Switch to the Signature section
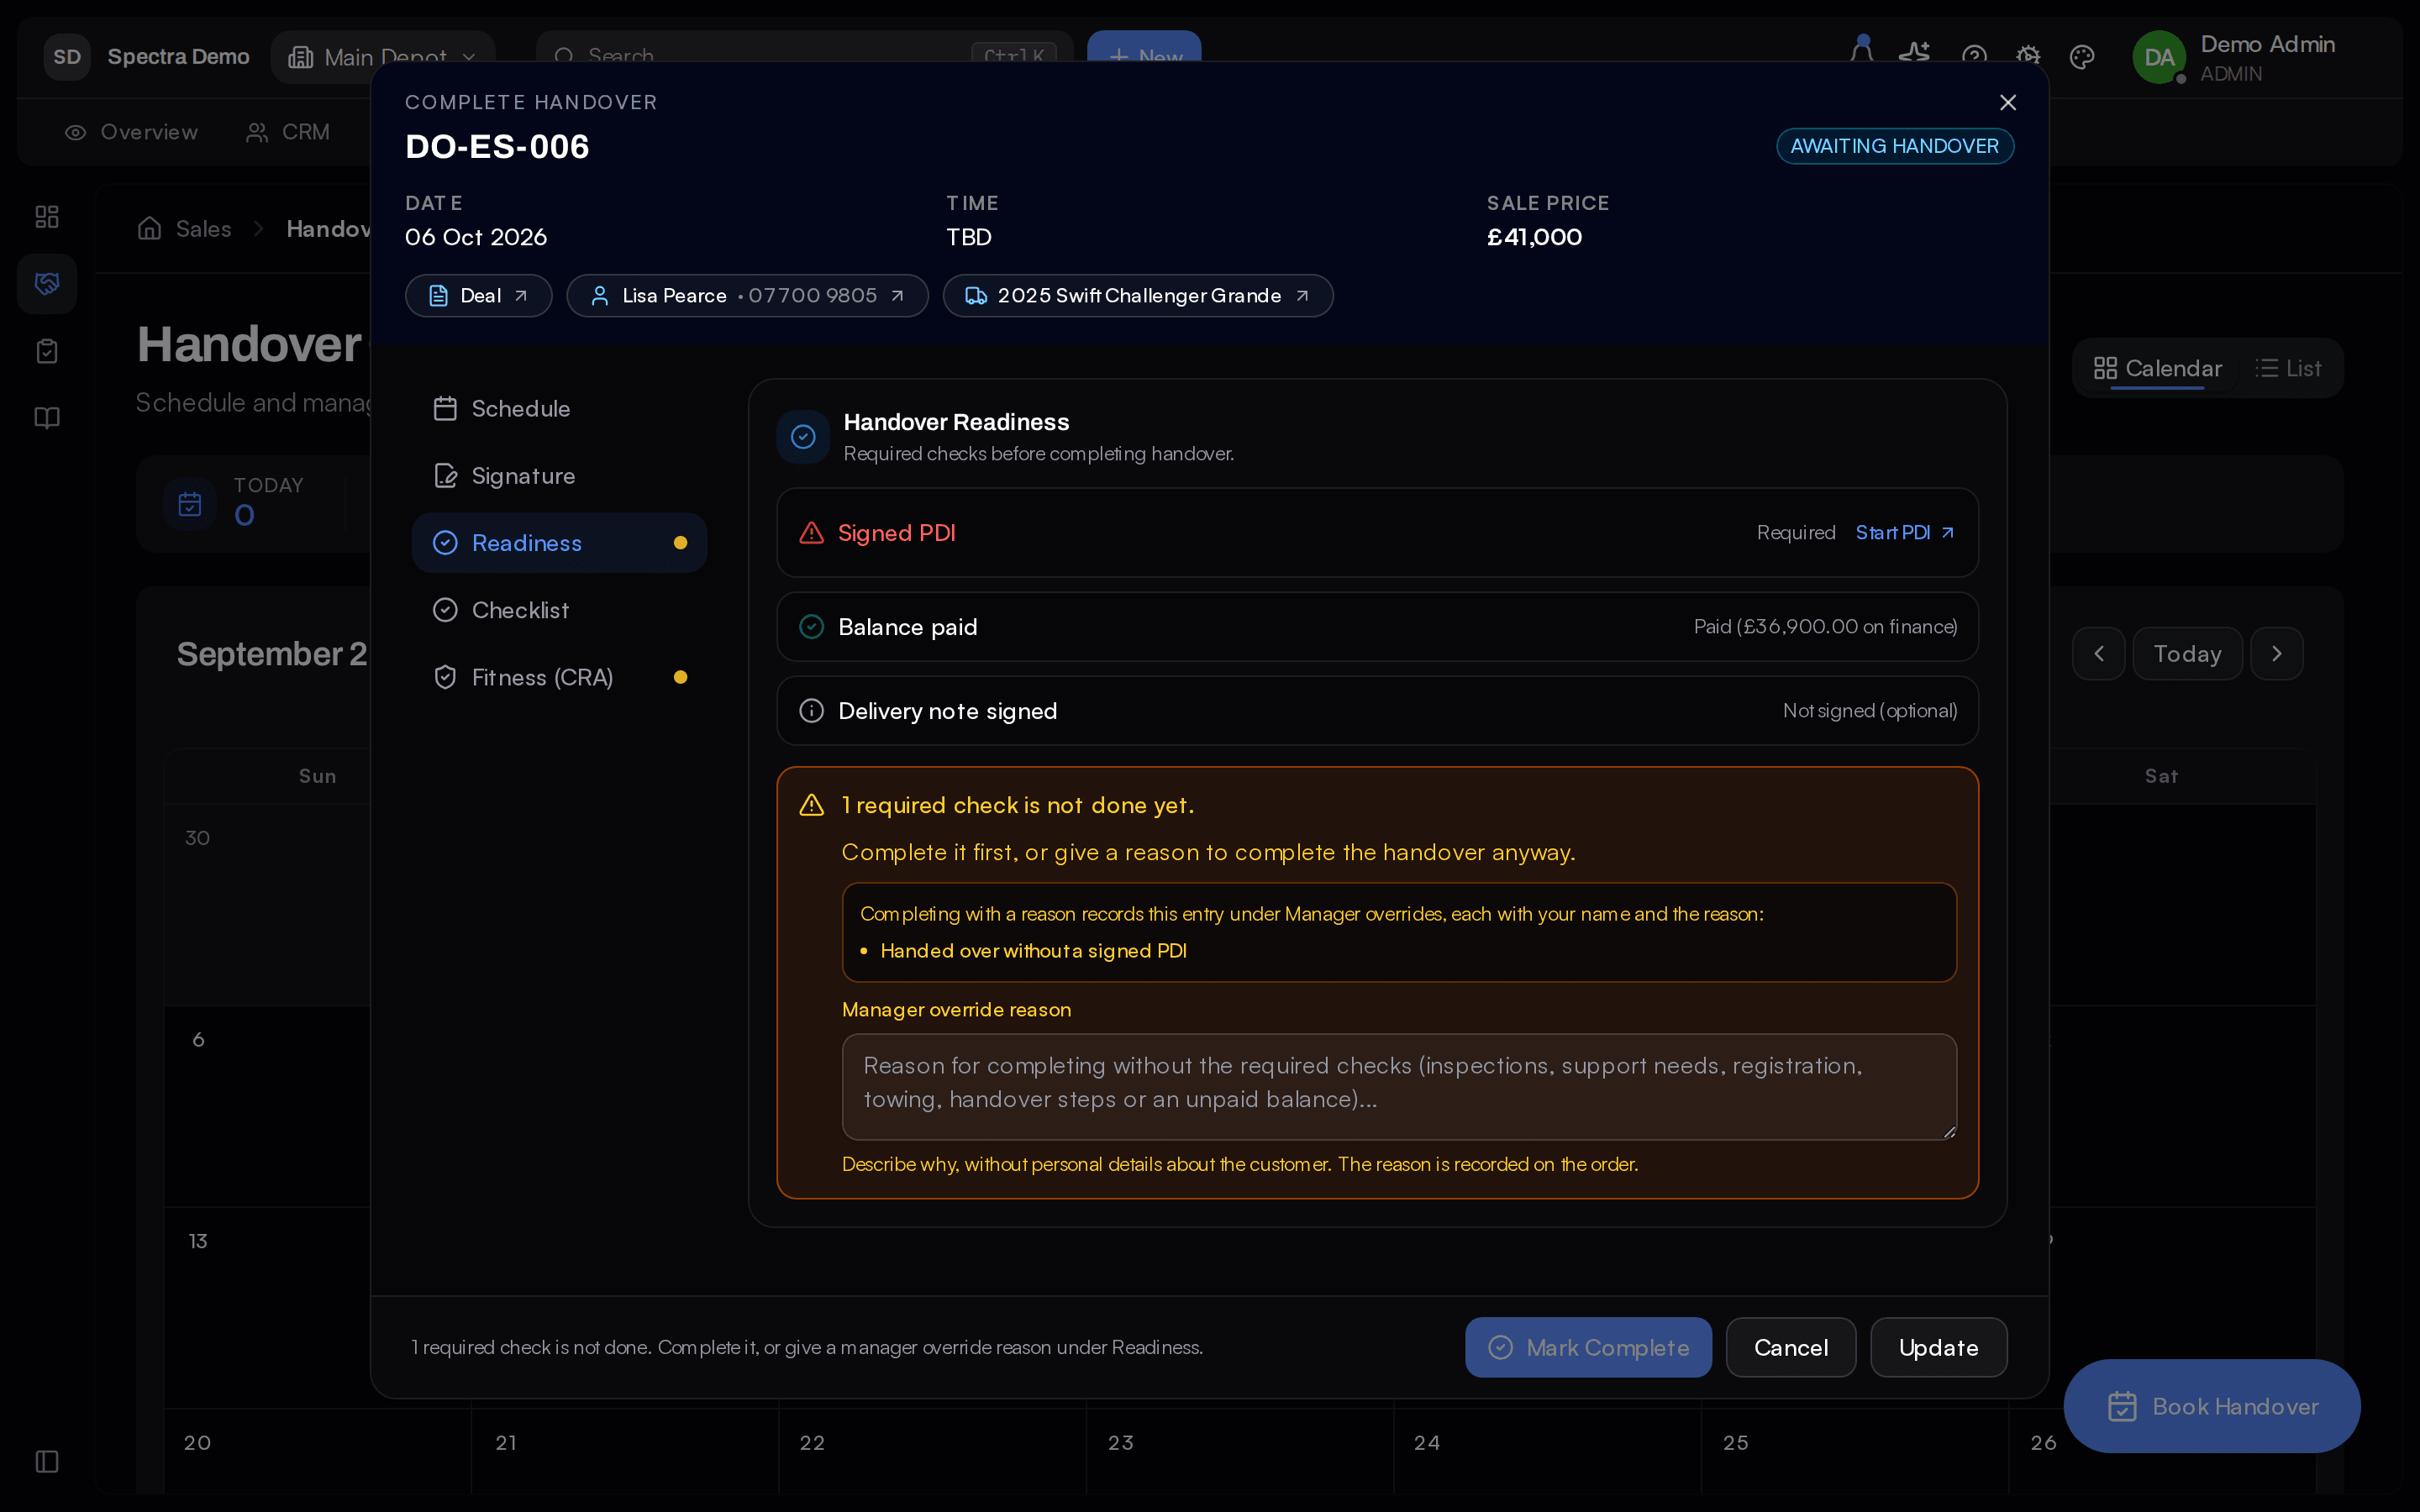 coord(559,476)
